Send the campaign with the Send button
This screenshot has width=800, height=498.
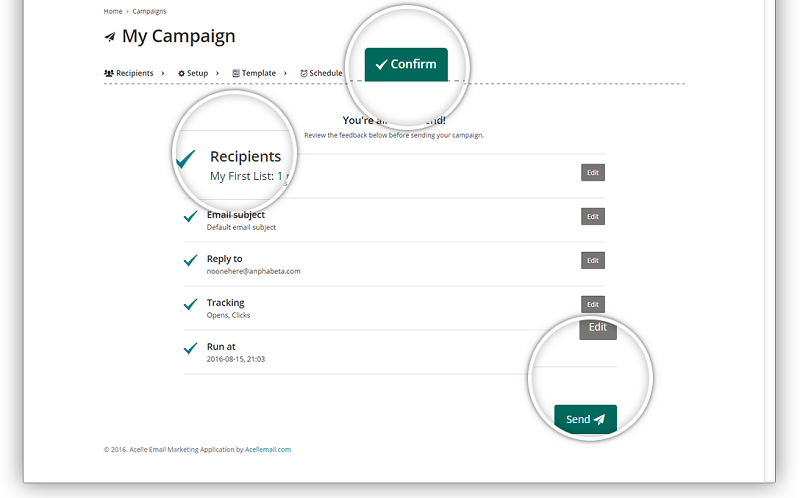point(585,419)
